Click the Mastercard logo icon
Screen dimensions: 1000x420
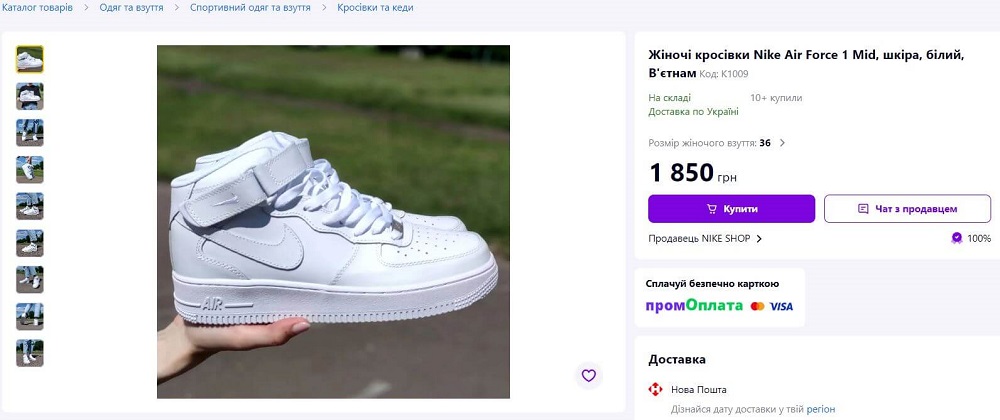coord(757,306)
